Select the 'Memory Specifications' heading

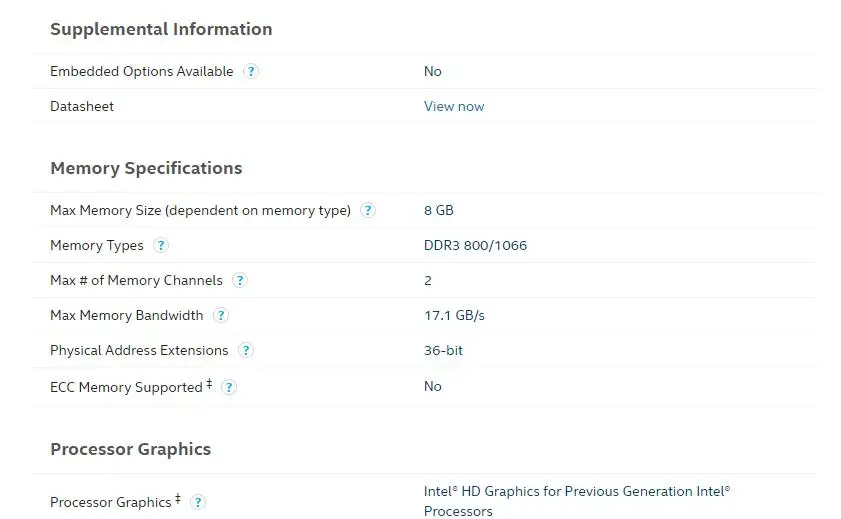pos(146,168)
